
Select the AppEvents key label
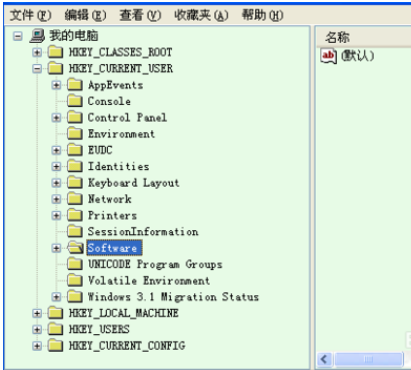coord(115,85)
